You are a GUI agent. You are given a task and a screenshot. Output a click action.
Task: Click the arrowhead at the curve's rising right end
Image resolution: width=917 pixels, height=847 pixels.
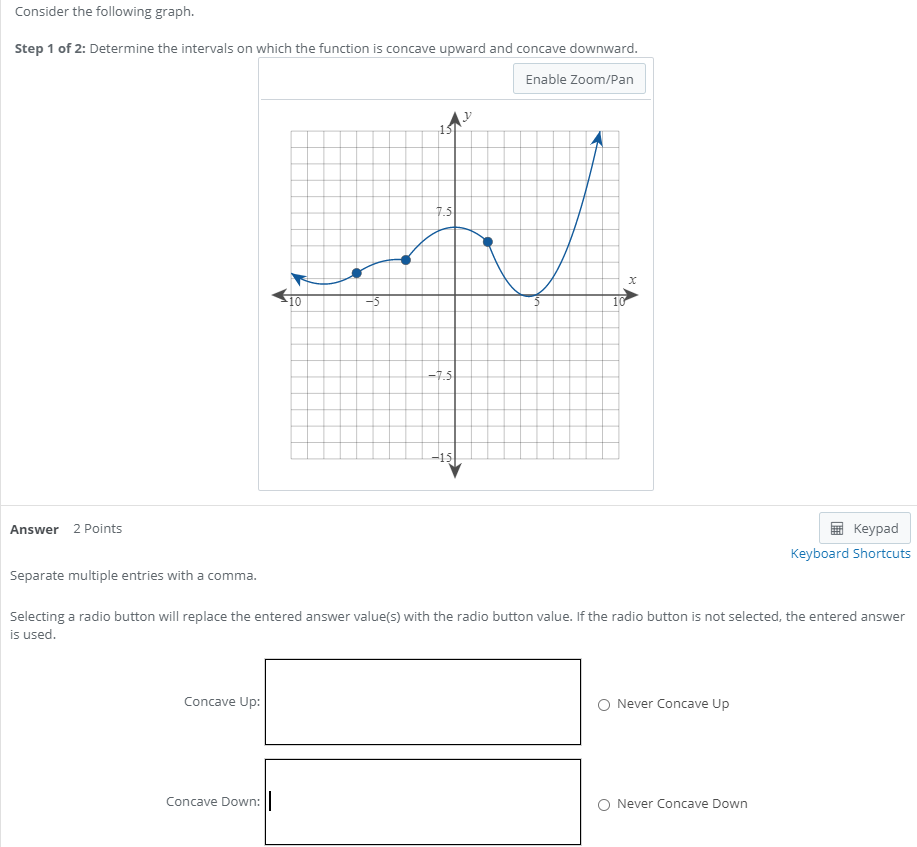tap(598, 136)
